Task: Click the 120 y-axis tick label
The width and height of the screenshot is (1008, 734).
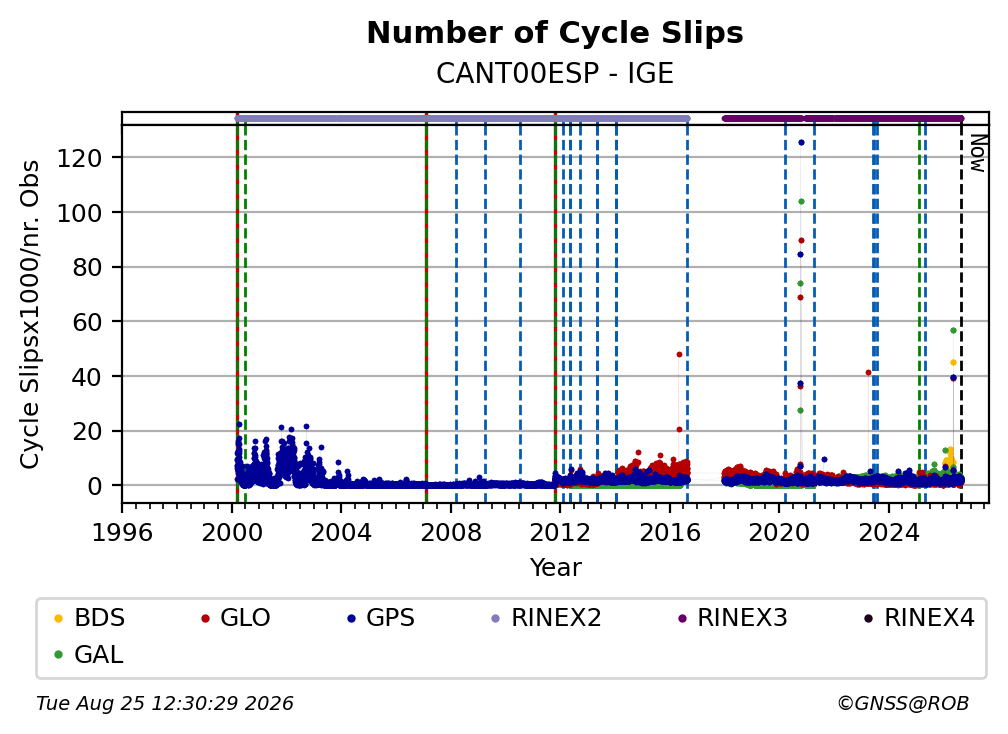Action: click(80, 158)
